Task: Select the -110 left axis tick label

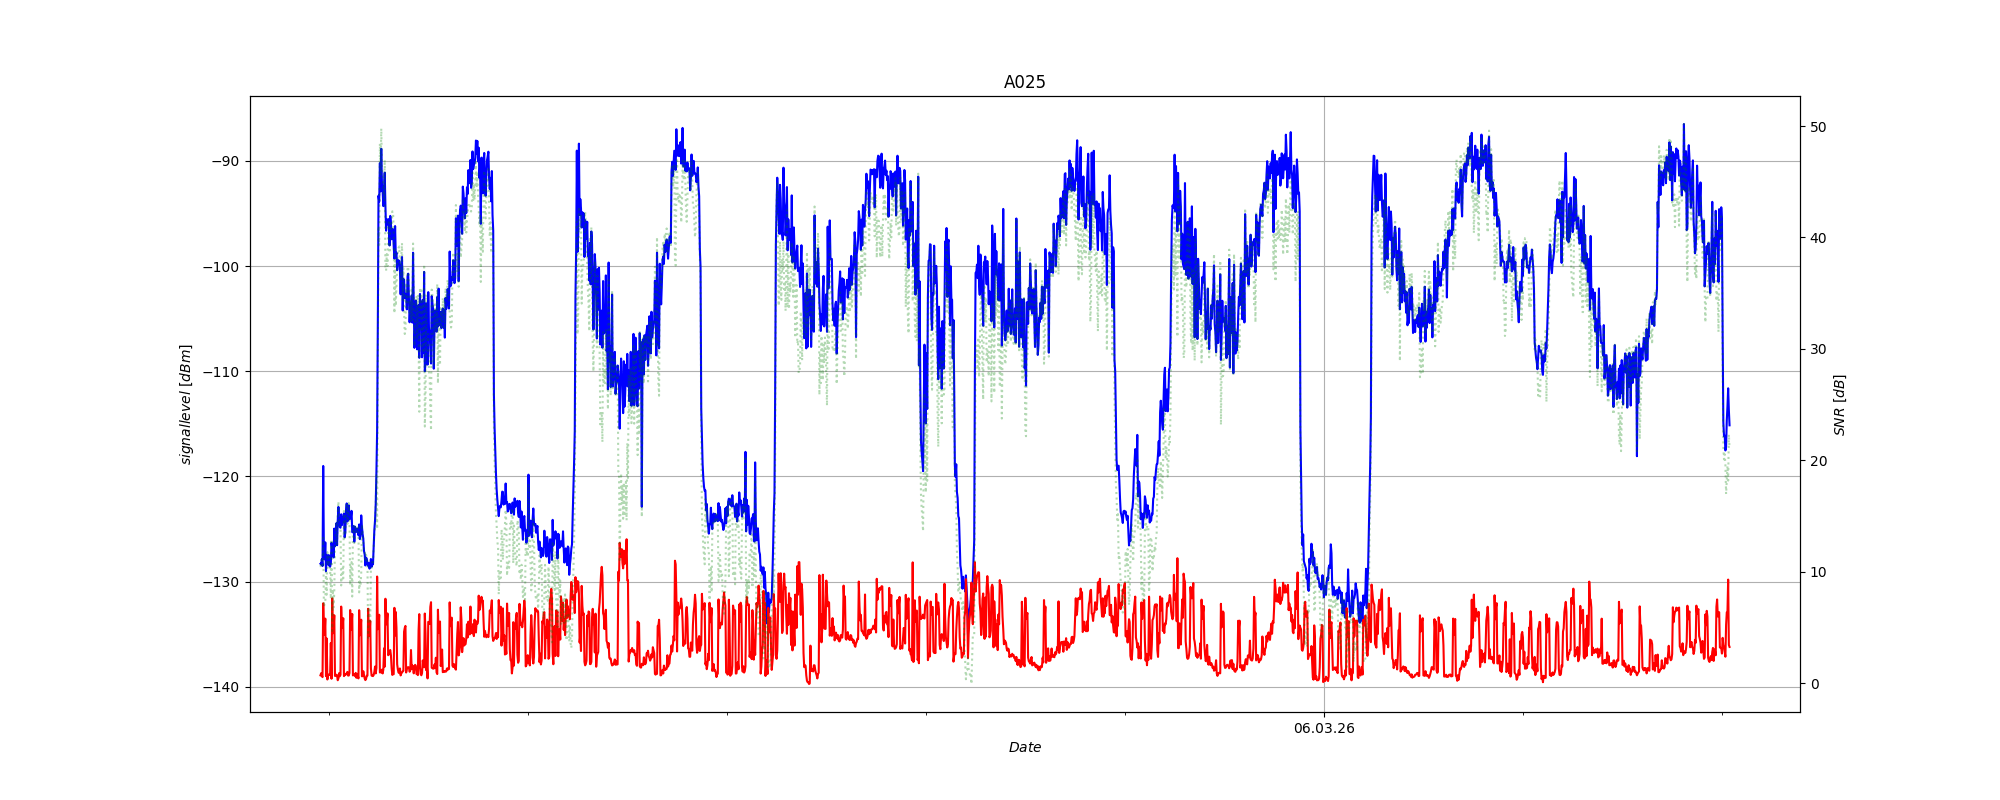Action: click(221, 372)
